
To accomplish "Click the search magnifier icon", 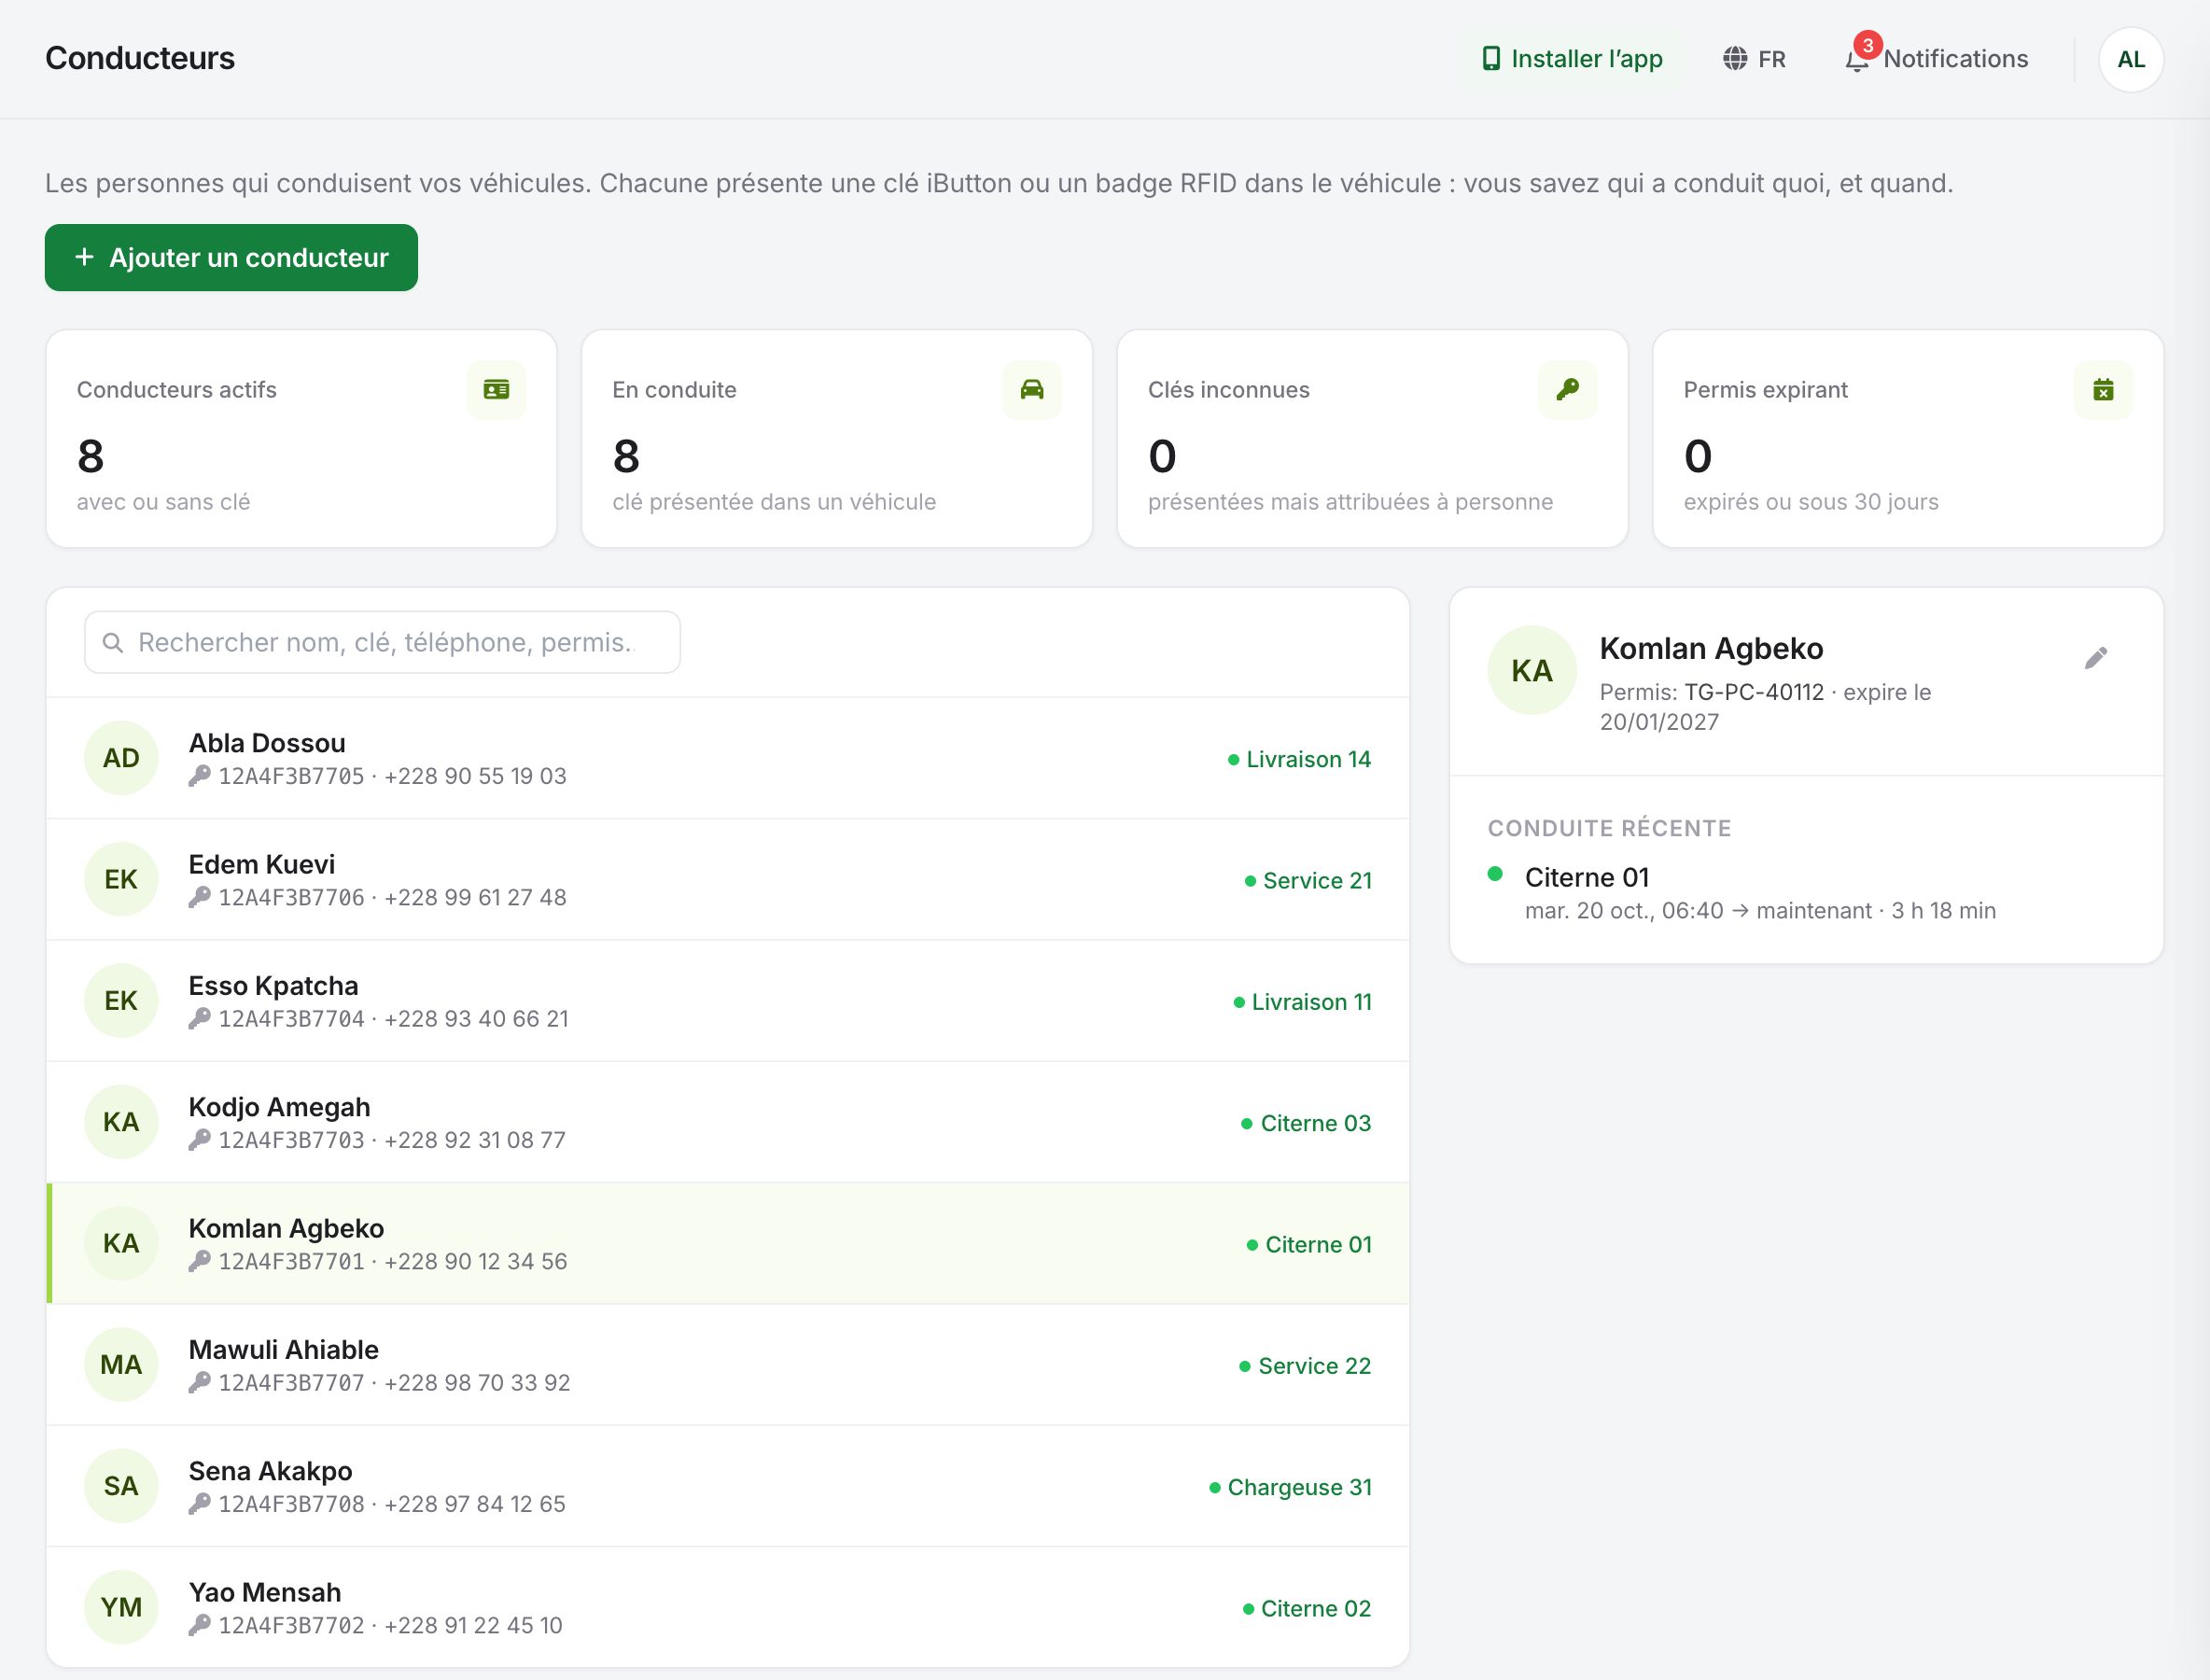I will (x=113, y=642).
